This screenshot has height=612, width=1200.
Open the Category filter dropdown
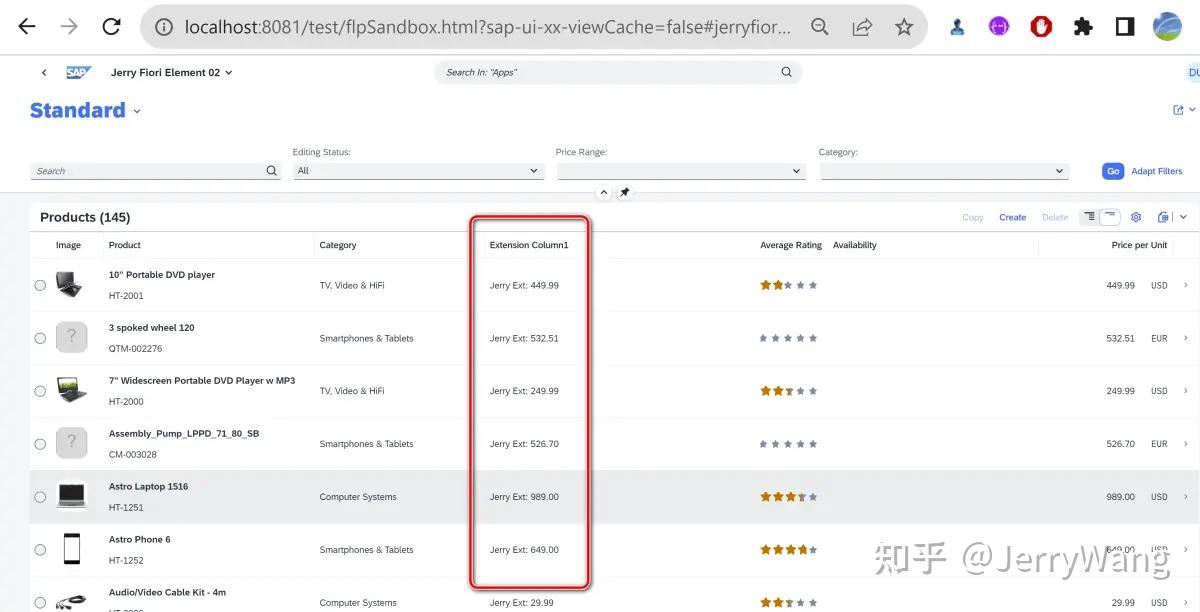click(944, 170)
